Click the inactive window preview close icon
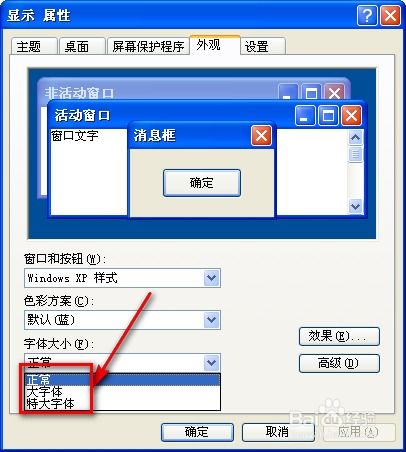Image resolution: width=406 pixels, height=452 pixels. [x=334, y=93]
